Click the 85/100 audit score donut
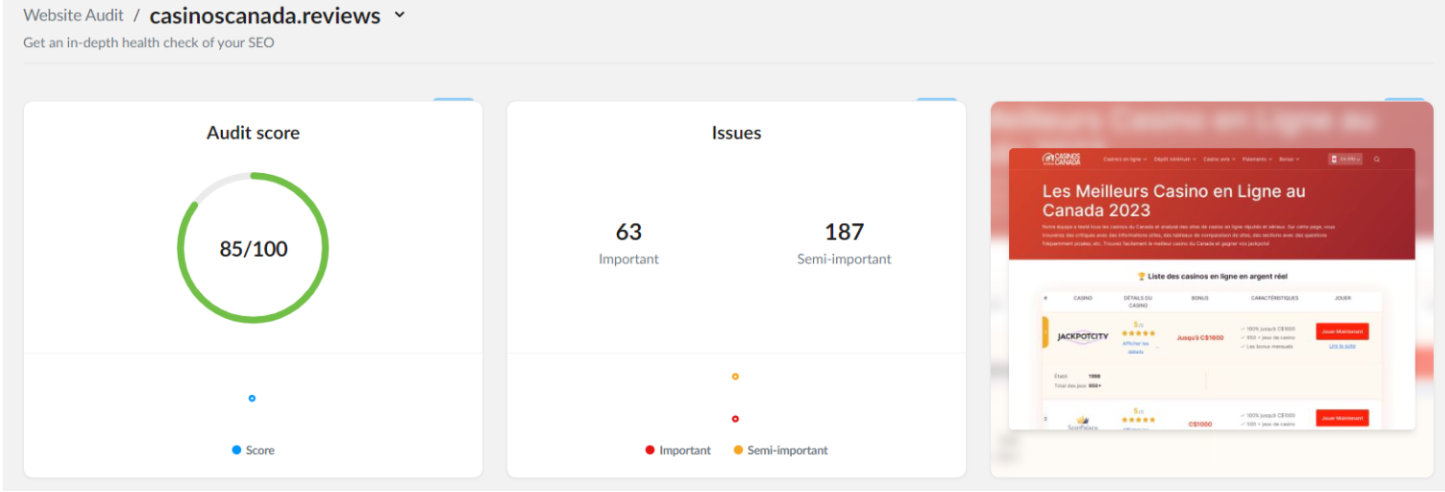The image size is (1445, 492). tap(253, 248)
